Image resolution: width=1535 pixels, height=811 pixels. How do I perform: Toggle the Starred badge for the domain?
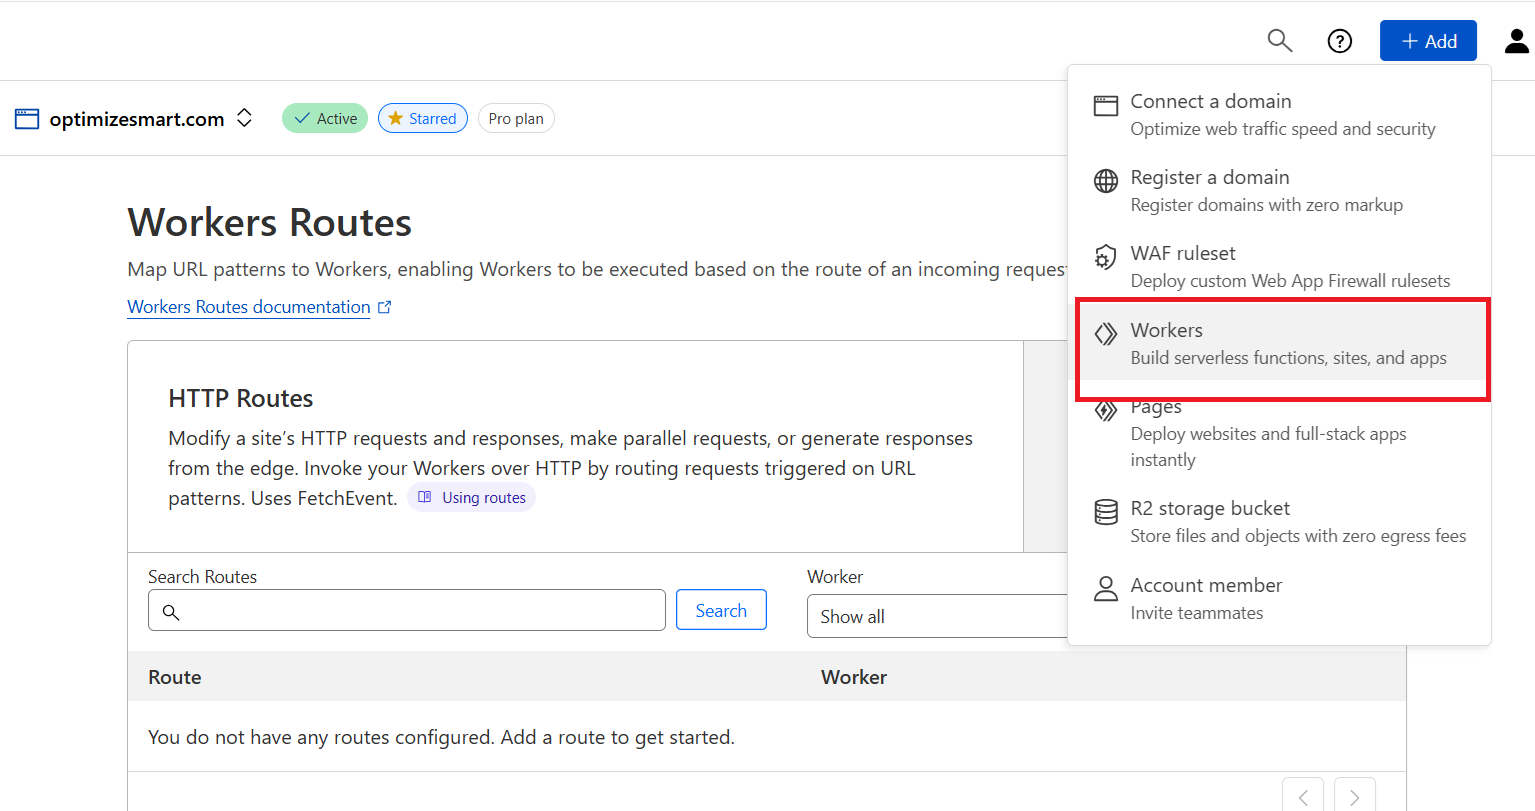pyautogui.click(x=422, y=118)
